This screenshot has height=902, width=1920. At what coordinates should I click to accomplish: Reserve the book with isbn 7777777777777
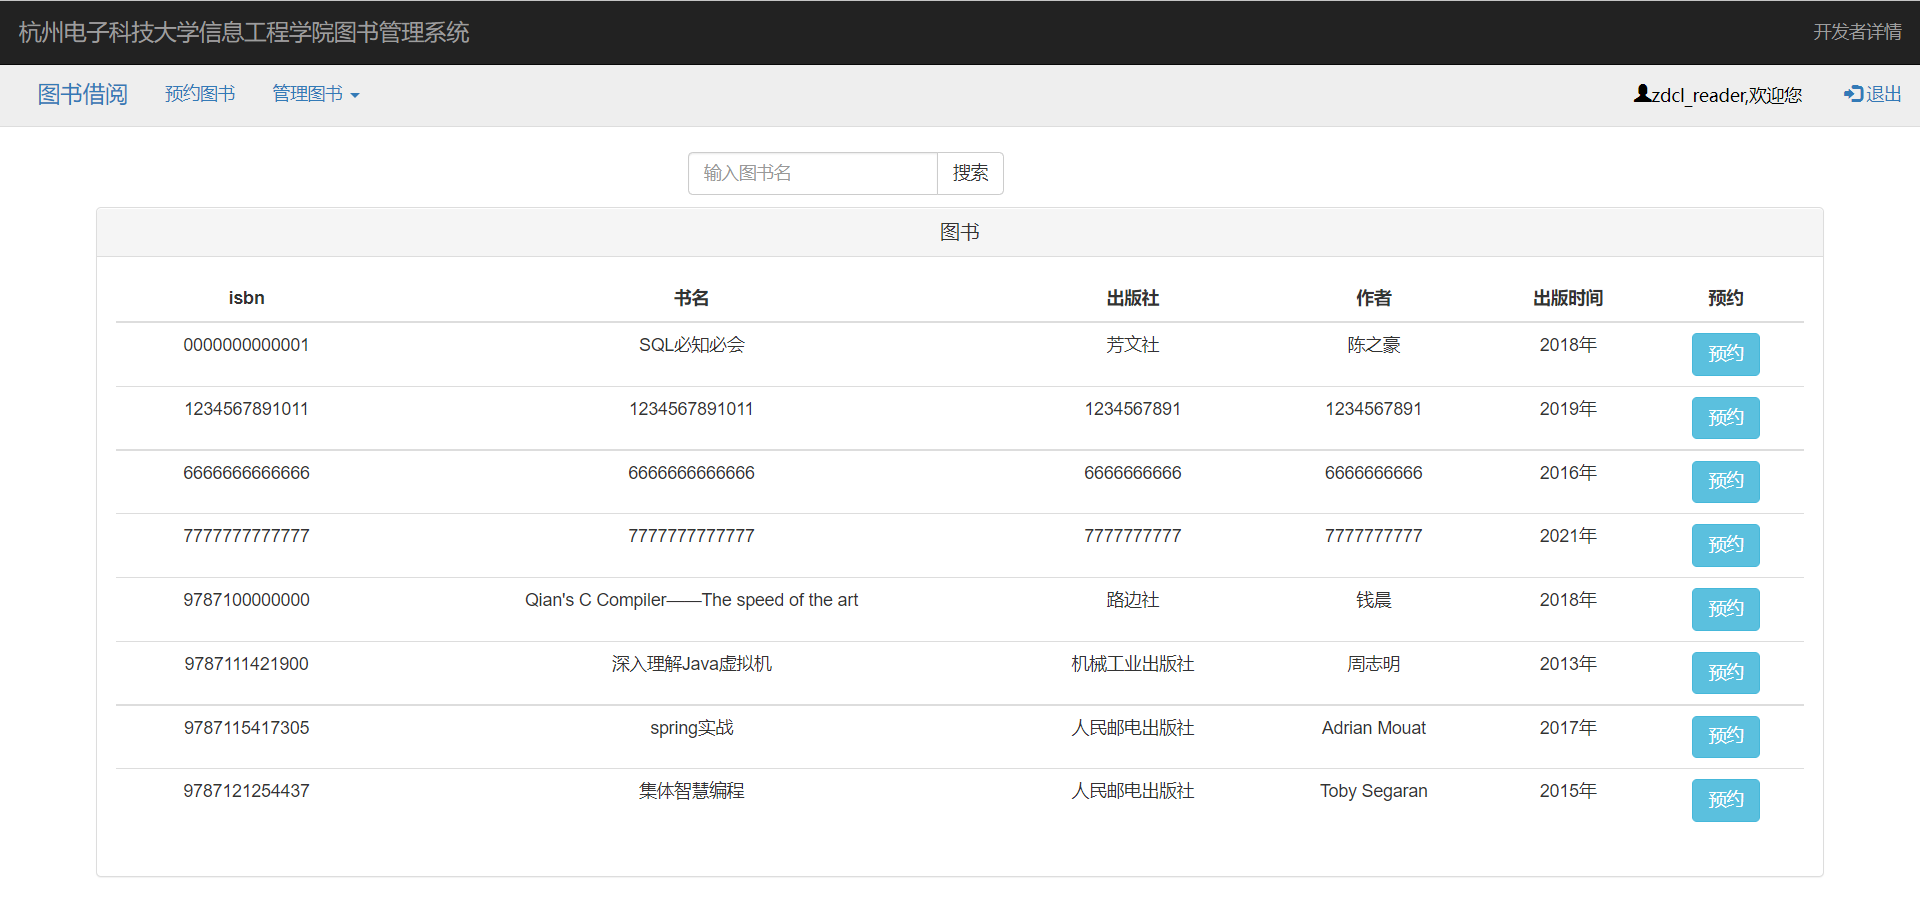pos(1725,545)
